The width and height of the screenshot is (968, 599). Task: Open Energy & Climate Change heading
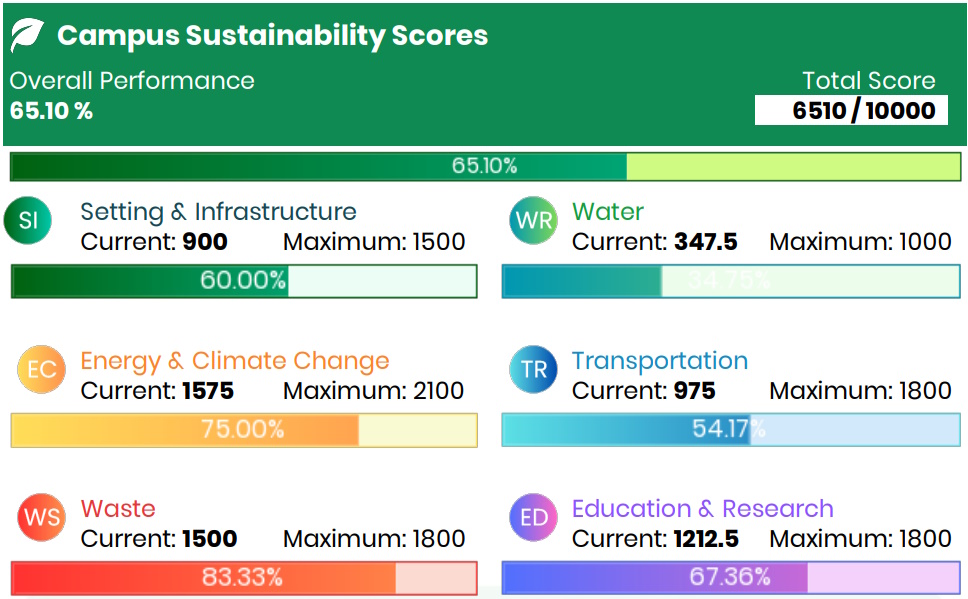click(x=235, y=361)
